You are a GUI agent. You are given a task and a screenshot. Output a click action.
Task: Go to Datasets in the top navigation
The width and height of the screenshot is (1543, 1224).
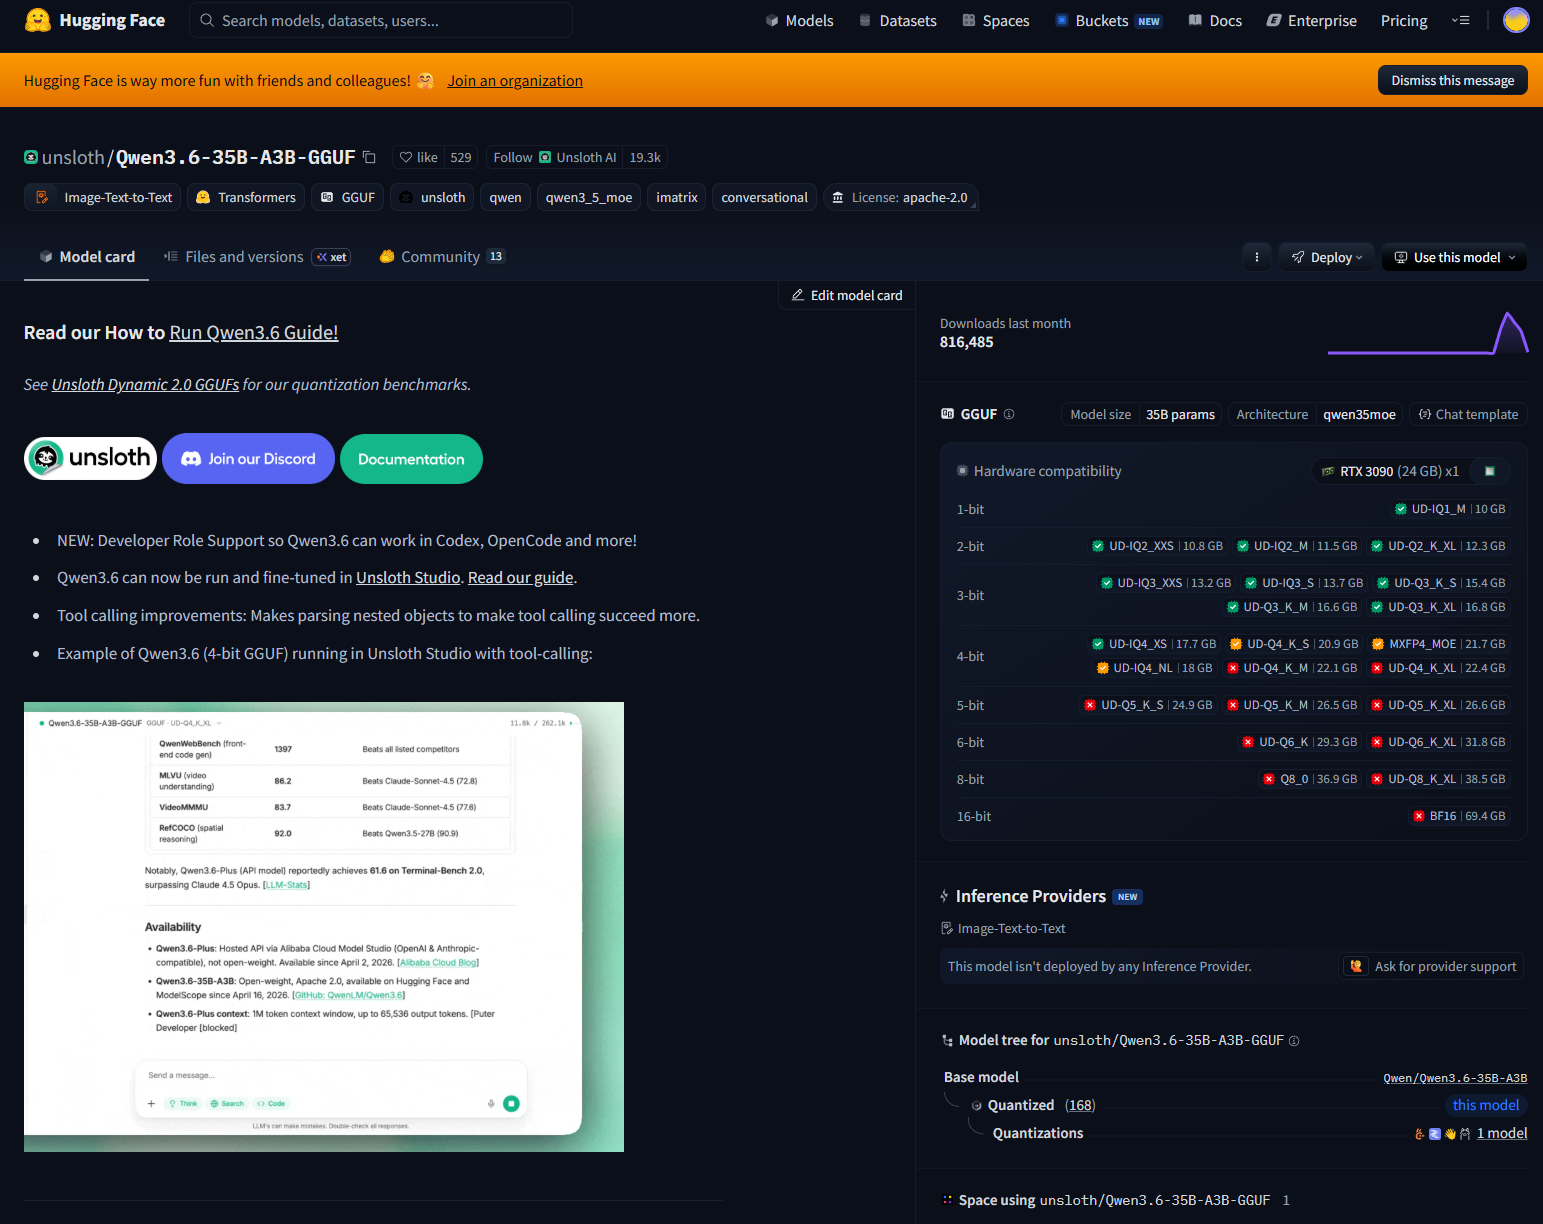(897, 20)
